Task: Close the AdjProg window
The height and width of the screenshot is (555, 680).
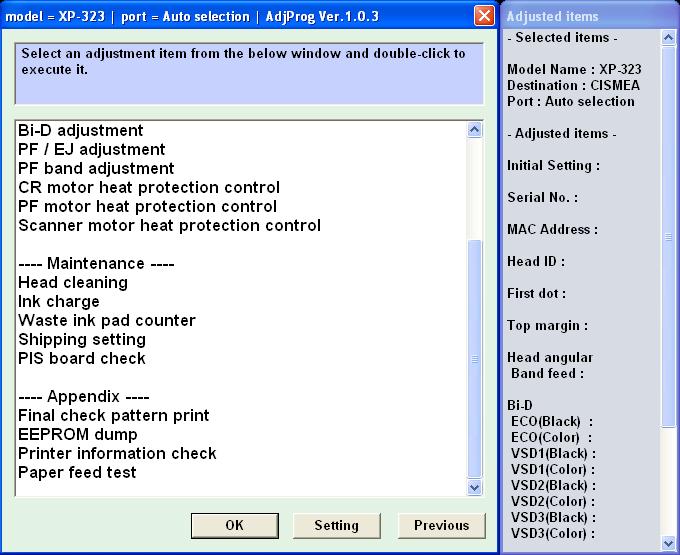Action: tap(484, 16)
